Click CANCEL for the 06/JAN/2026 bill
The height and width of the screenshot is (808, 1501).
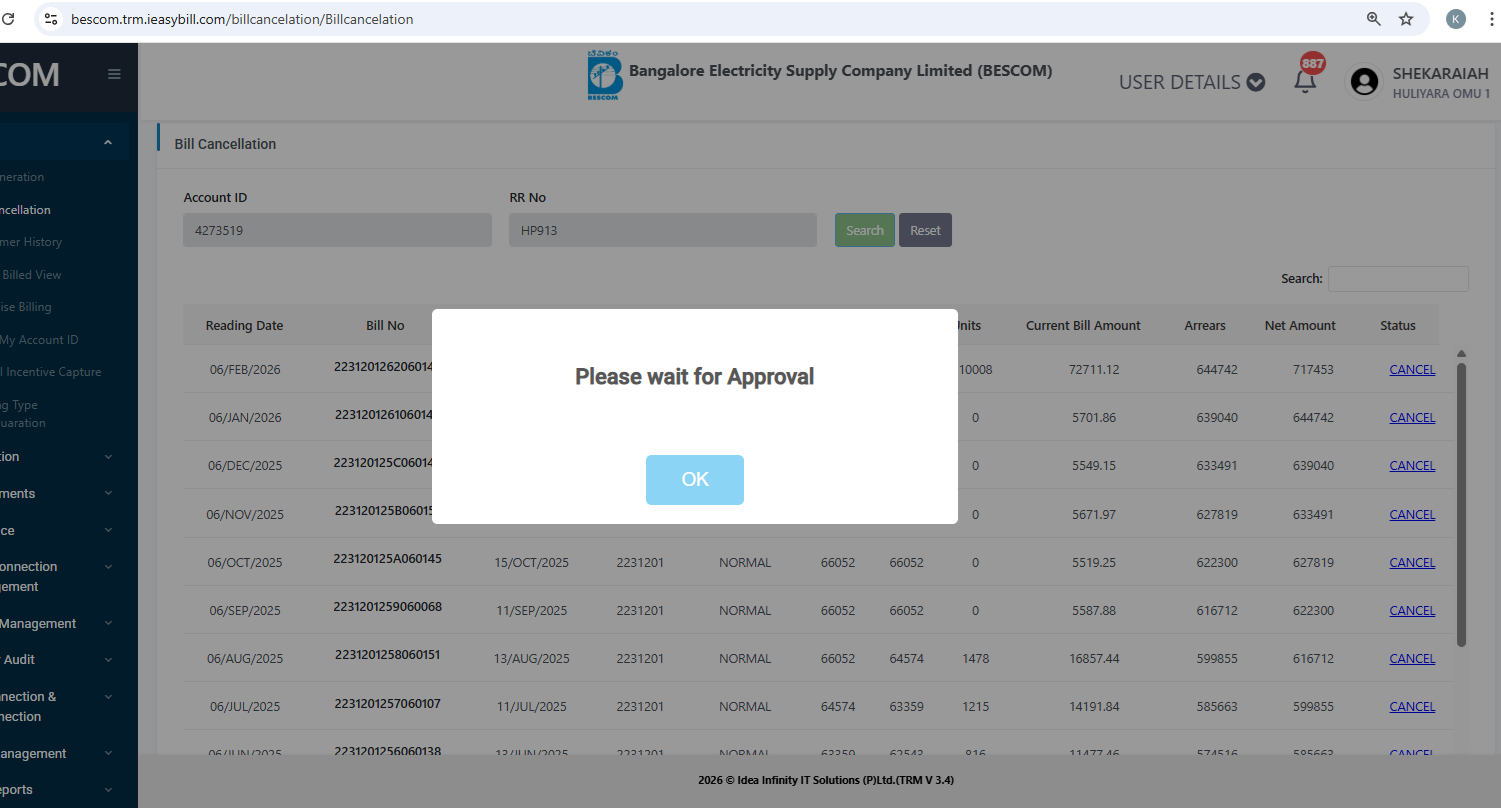(1412, 417)
